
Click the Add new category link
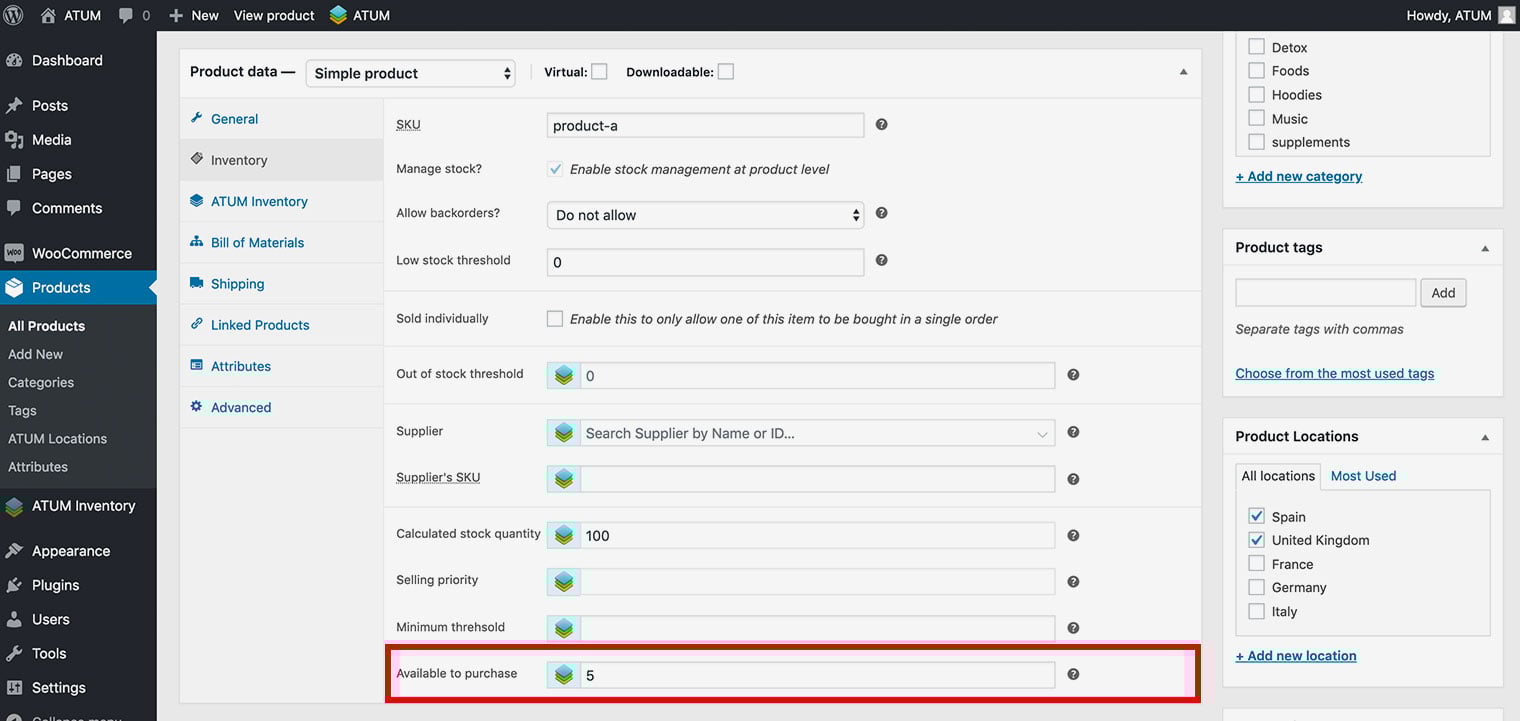click(x=1298, y=176)
